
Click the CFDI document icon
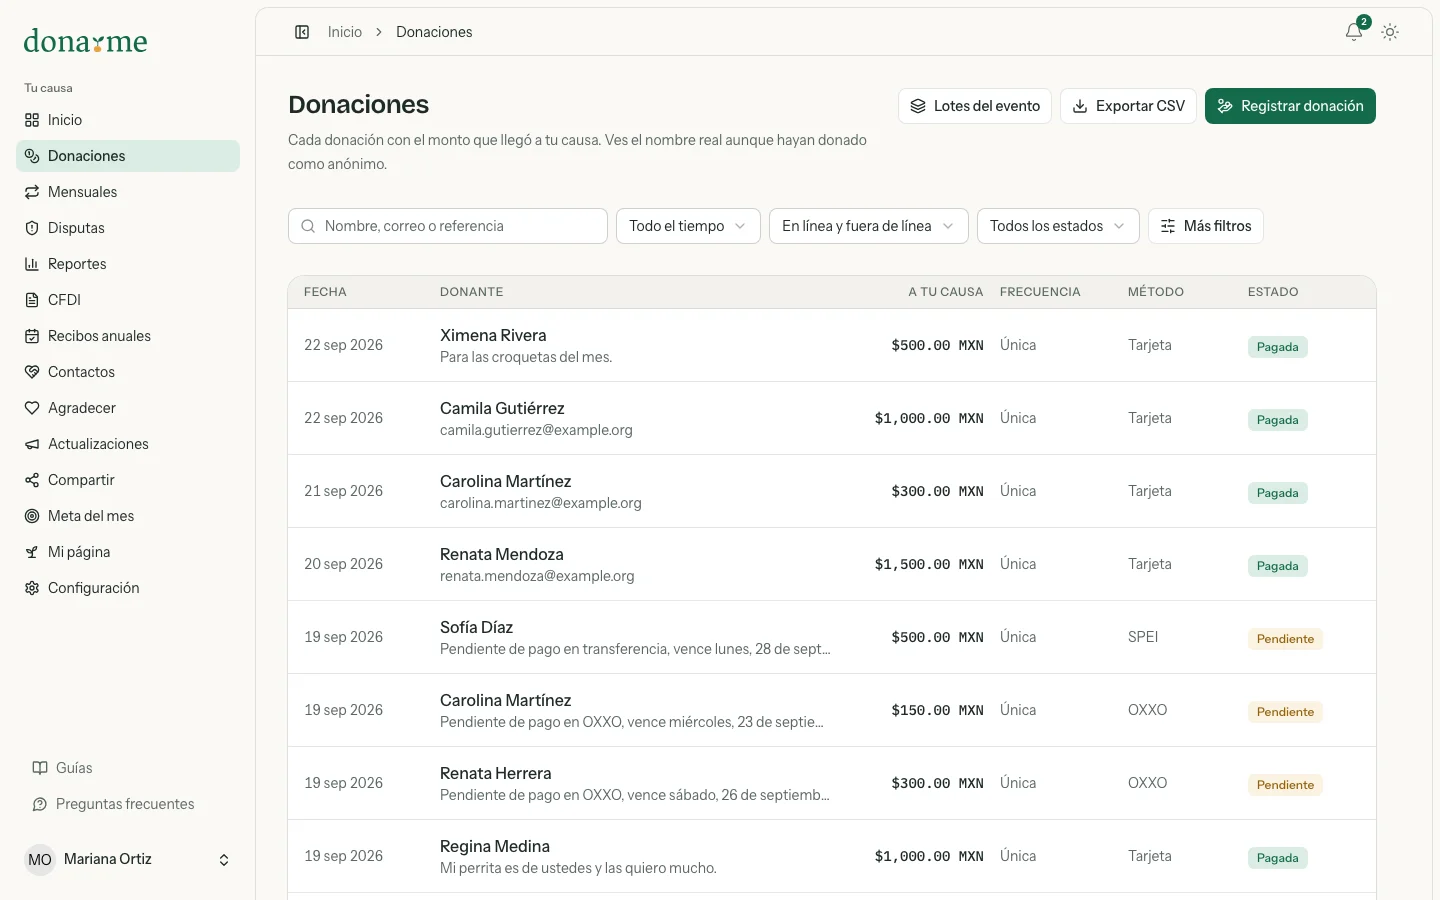(32, 300)
